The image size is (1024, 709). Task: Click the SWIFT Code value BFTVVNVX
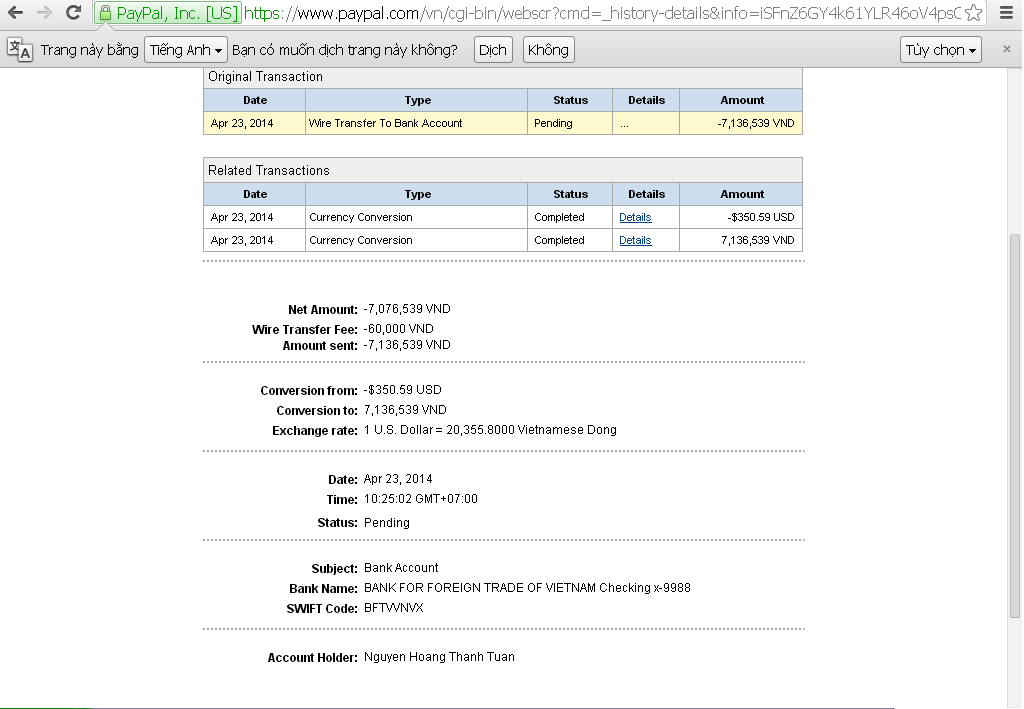pyautogui.click(x=393, y=608)
